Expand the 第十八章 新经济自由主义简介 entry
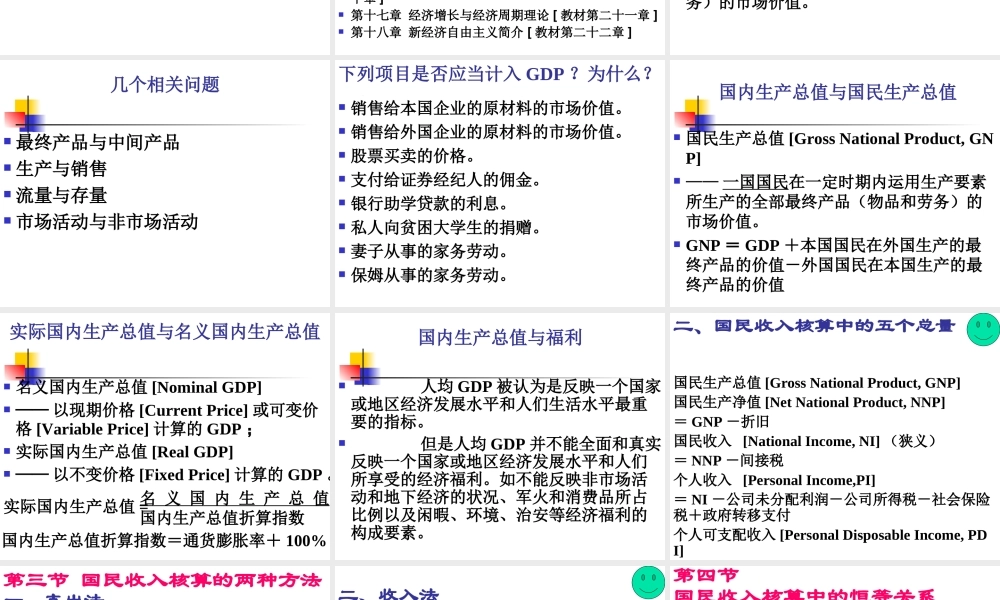The width and height of the screenshot is (1000, 600). [x=491, y=31]
